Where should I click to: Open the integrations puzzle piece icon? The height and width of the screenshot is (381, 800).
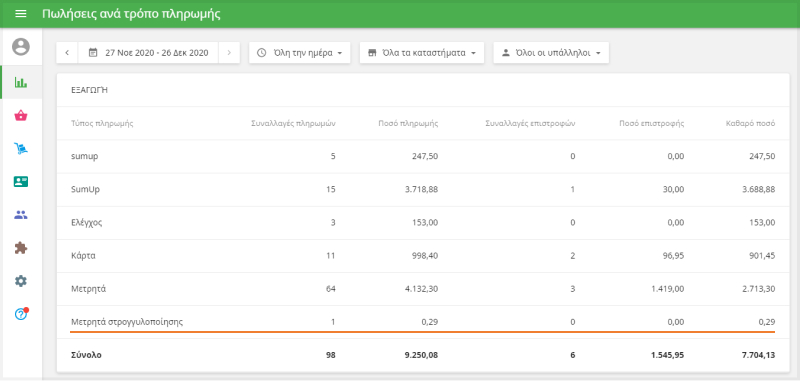[21, 248]
